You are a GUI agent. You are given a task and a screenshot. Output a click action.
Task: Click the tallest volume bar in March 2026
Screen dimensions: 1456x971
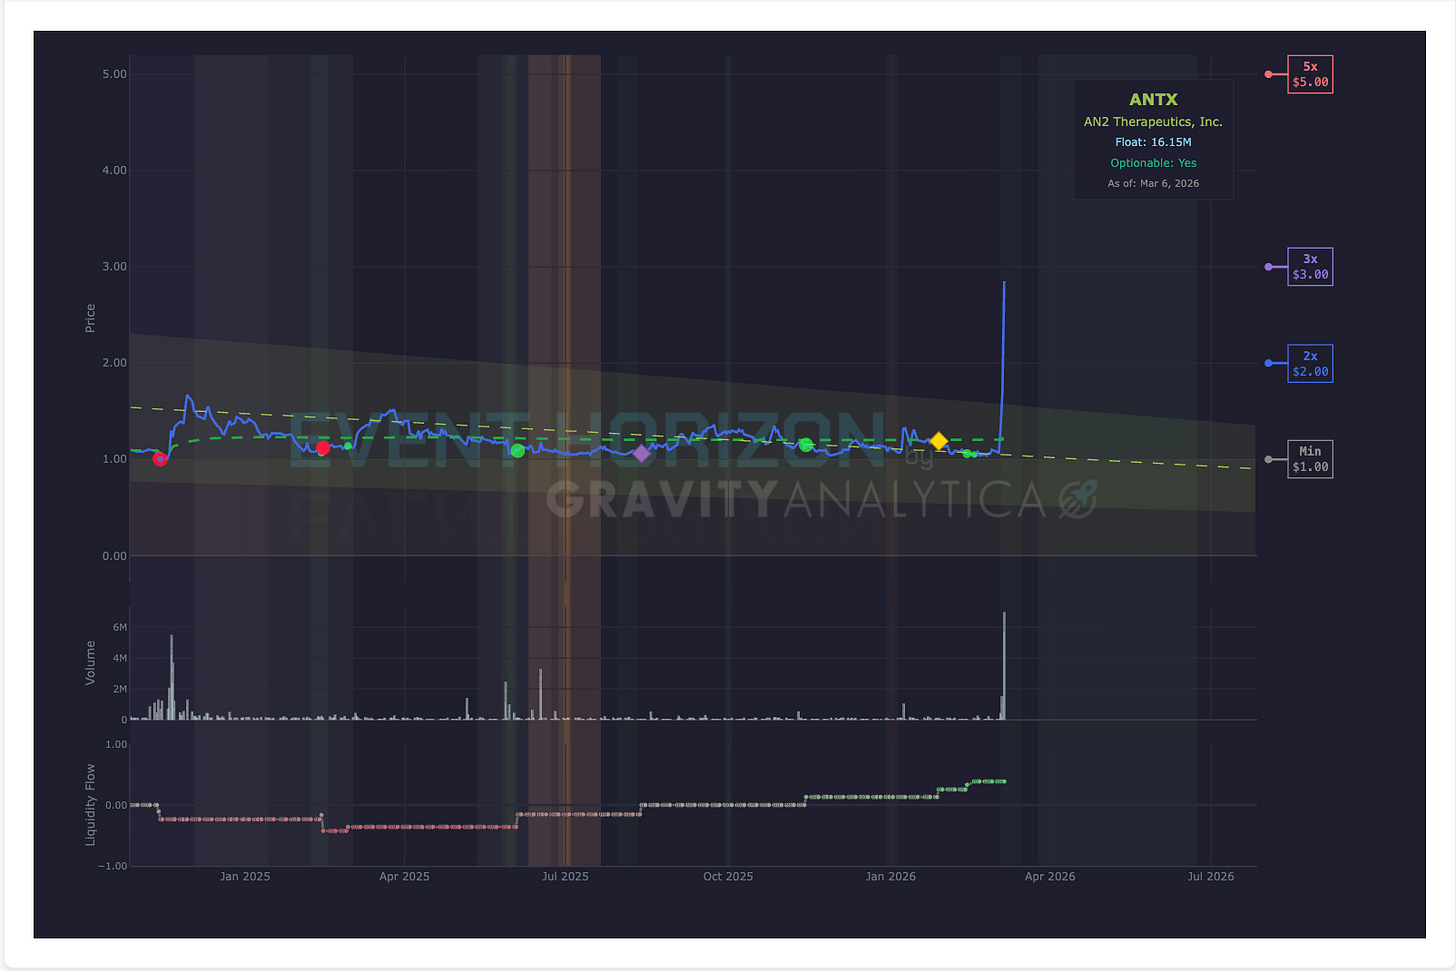(x=1004, y=666)
